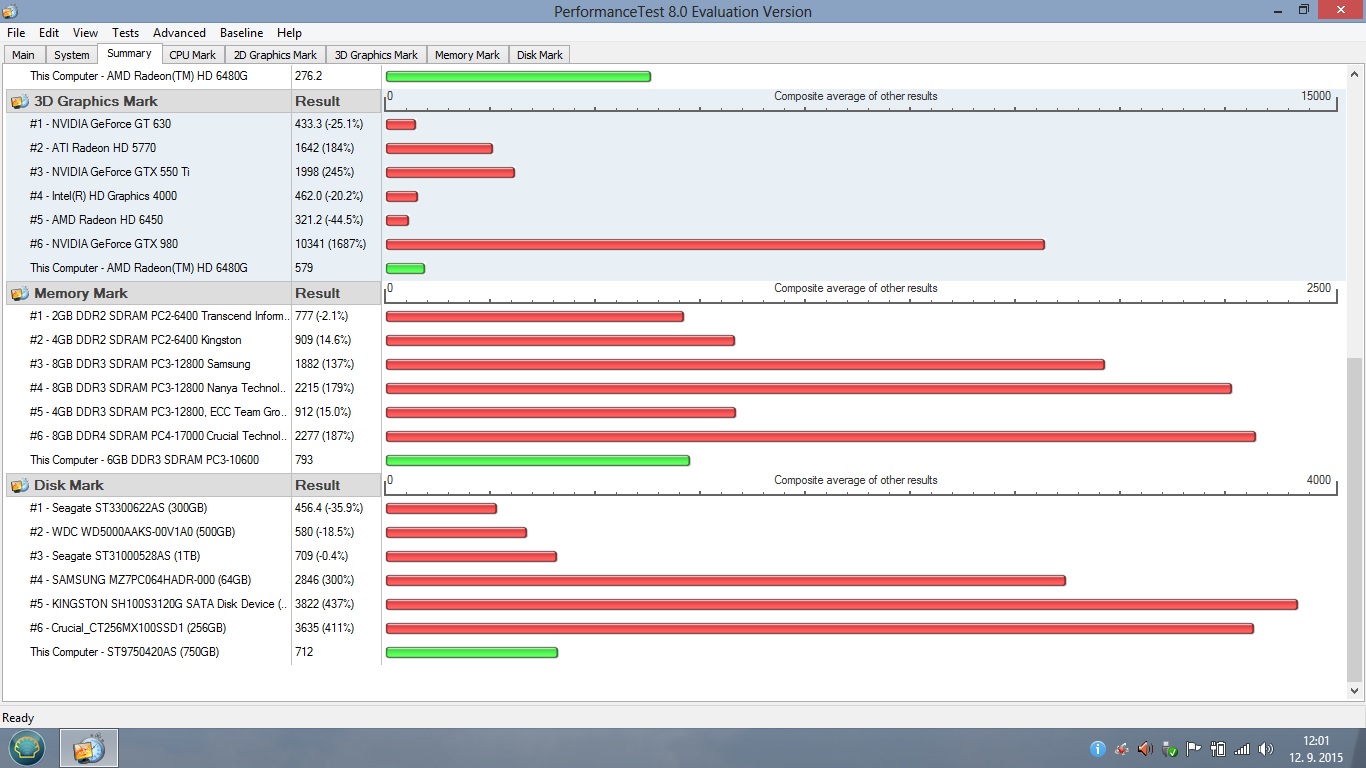Click the result value '10341 (1687%)'
Image resolution: width=1366 pixels, height=768 pixels.
tap(330, 244)
